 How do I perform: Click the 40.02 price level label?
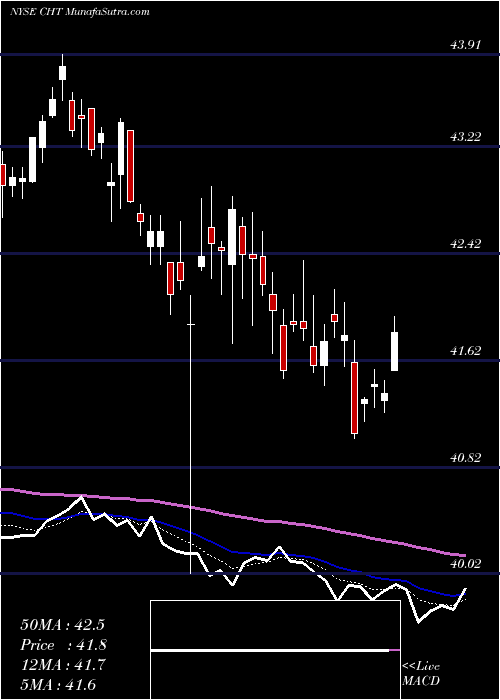(x=466, y=564)
